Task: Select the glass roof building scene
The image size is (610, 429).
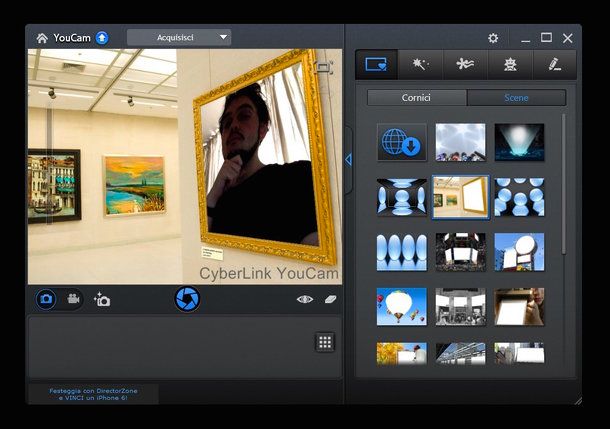Action: pos(461,354)
